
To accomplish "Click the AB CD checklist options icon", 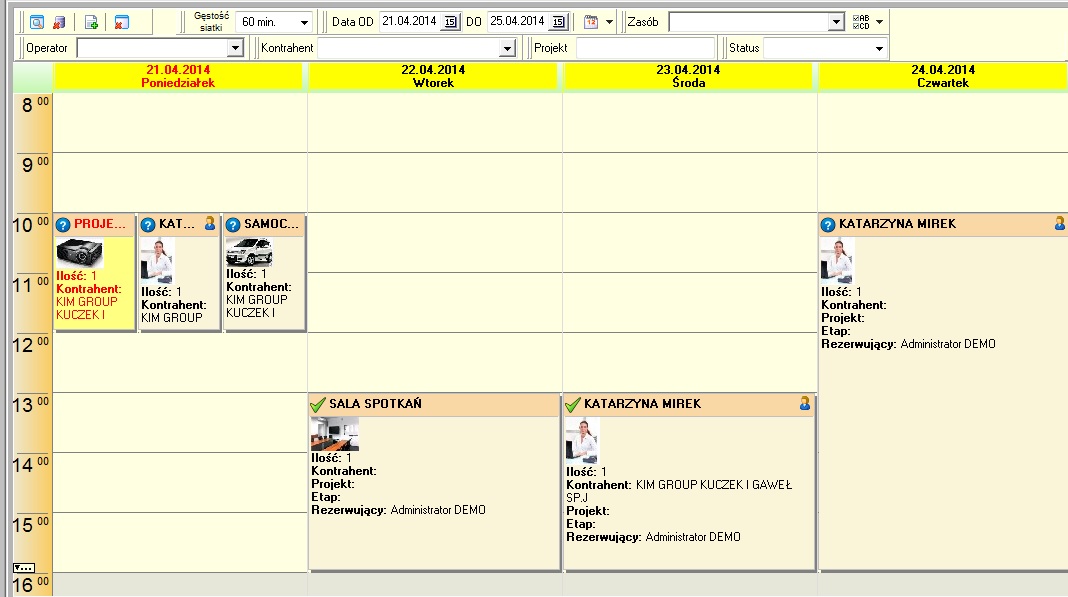I will pos(861,22).
